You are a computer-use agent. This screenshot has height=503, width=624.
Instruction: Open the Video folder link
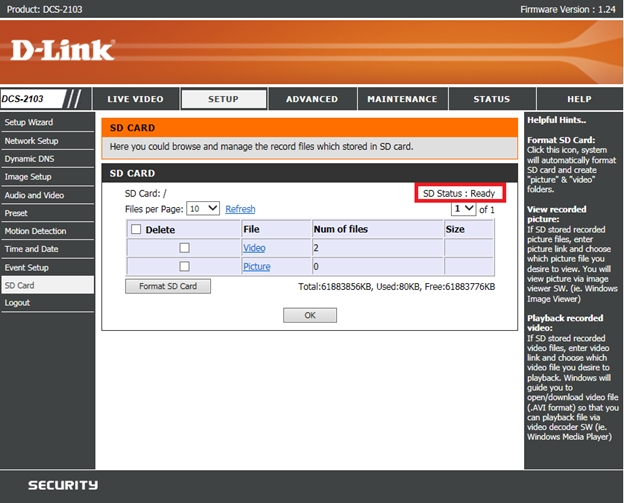[254, 248]
